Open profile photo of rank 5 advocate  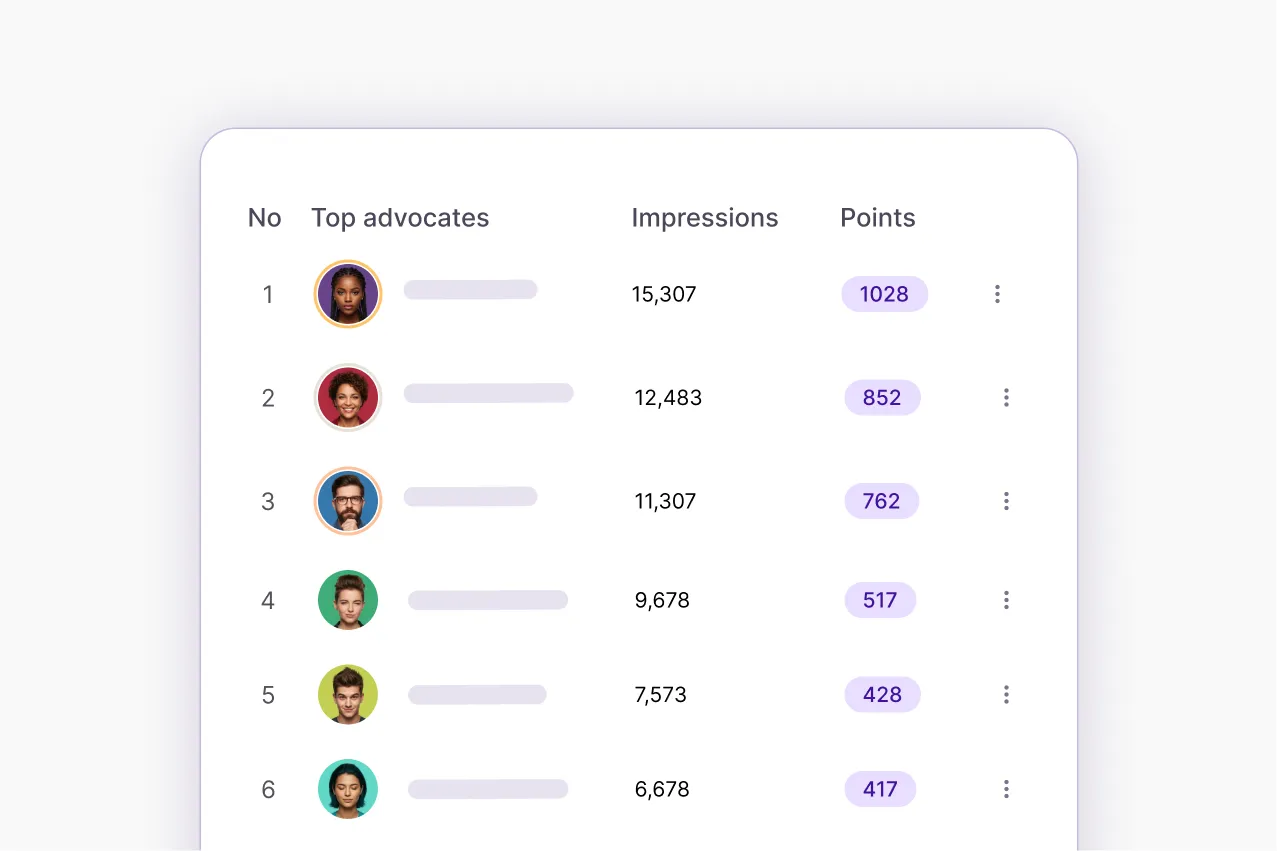point(347,694)
